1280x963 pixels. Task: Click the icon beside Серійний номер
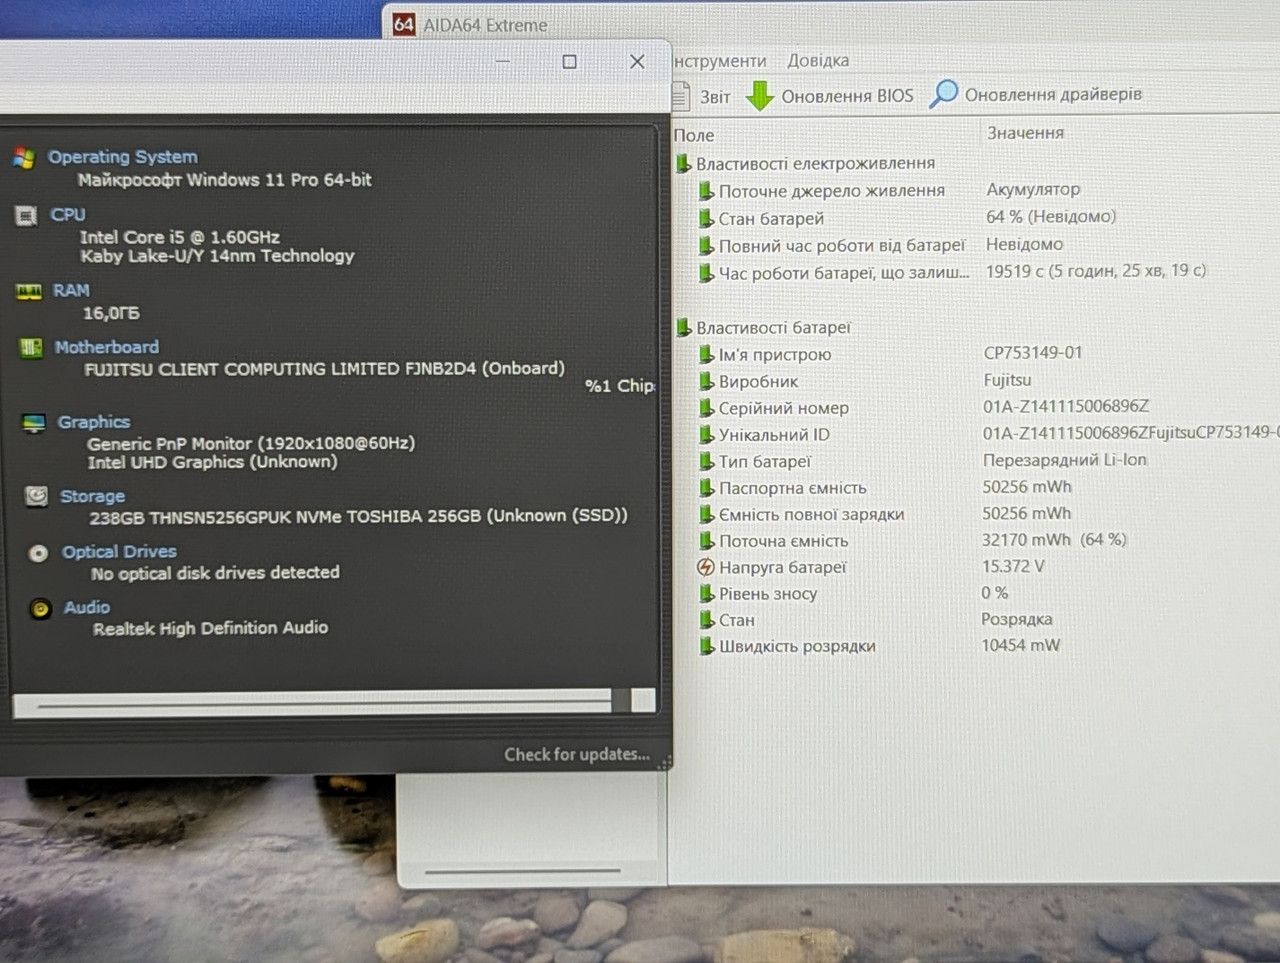[707, 408]
